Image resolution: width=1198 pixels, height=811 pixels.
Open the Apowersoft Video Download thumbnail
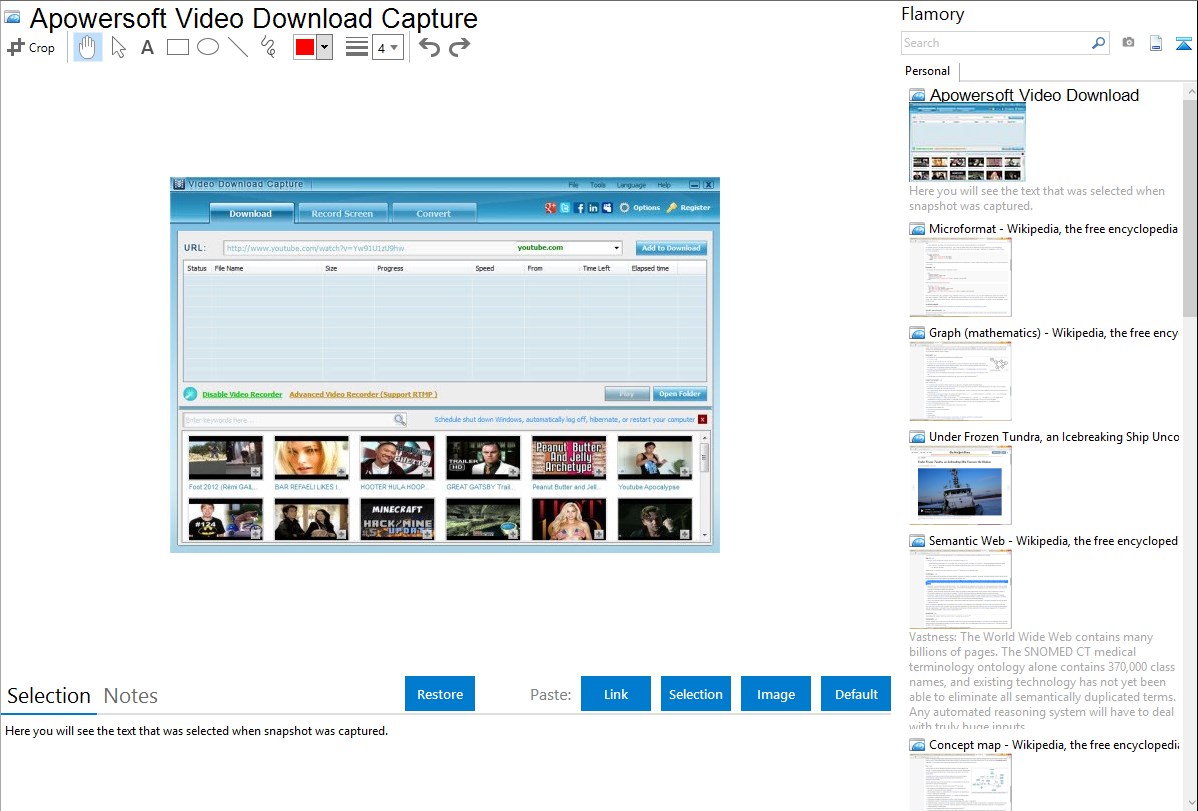(x=967, y=142)
